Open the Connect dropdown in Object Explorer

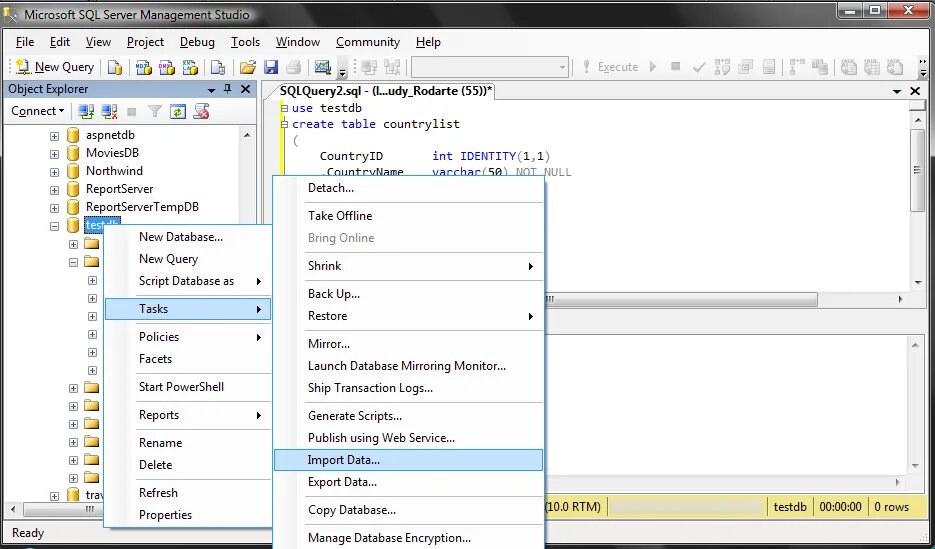(38, 111)
